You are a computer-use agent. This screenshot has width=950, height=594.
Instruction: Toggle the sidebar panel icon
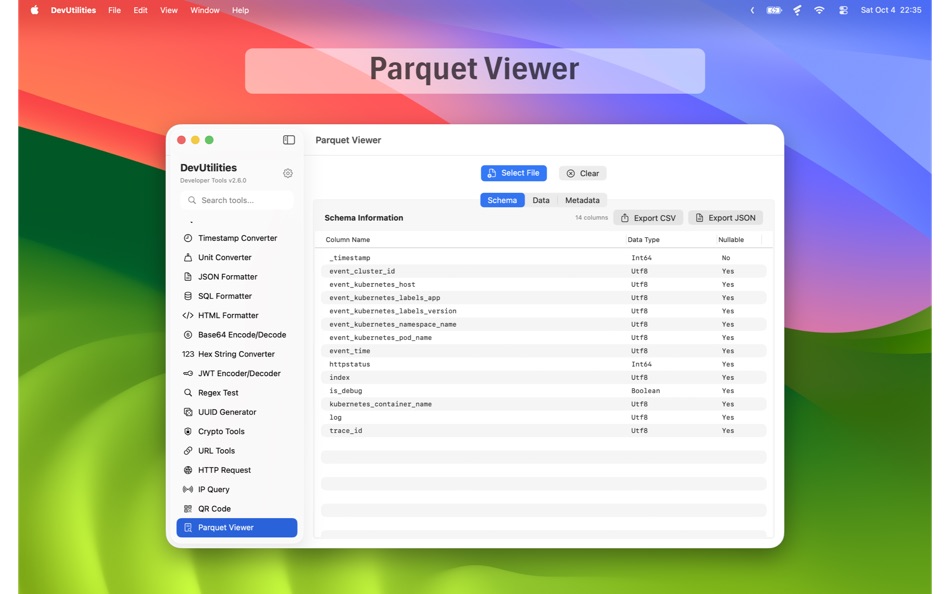coord(289,139)
